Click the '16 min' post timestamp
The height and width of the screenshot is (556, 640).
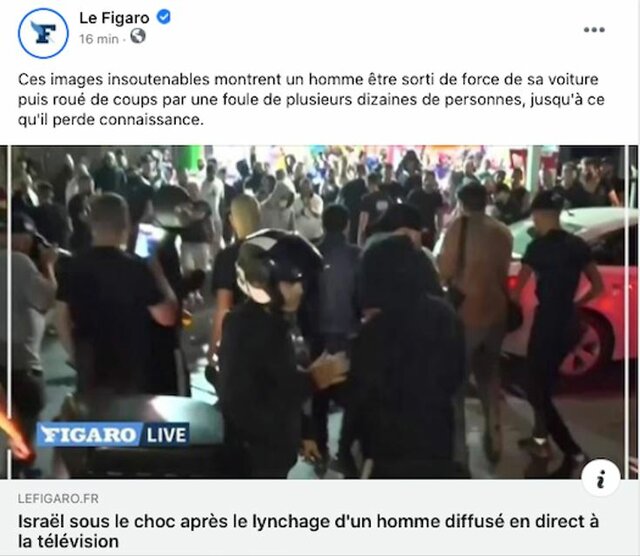(x=99, y=39)
